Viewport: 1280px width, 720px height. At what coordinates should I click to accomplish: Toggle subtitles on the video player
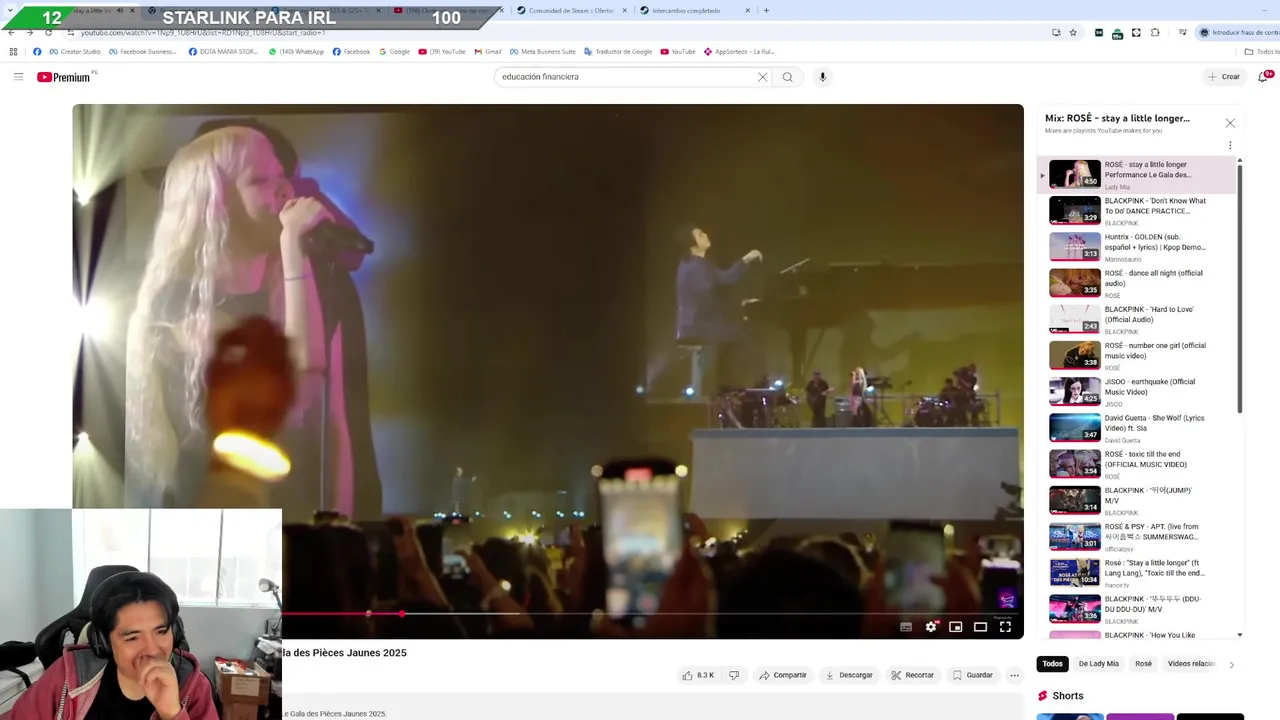[x=906, y=627]
